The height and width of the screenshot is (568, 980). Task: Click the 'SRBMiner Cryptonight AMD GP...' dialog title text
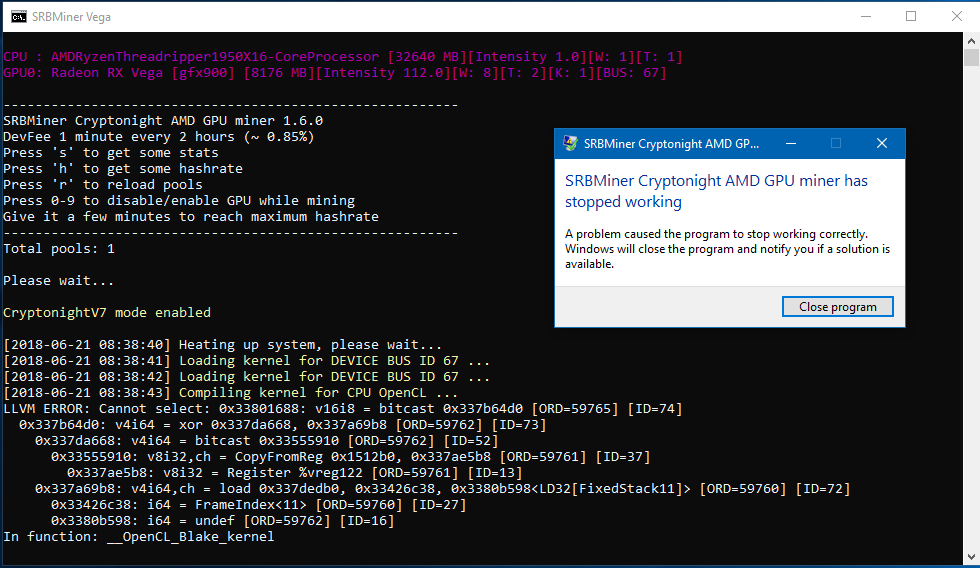pyautogui.click(x=671, y=144)
